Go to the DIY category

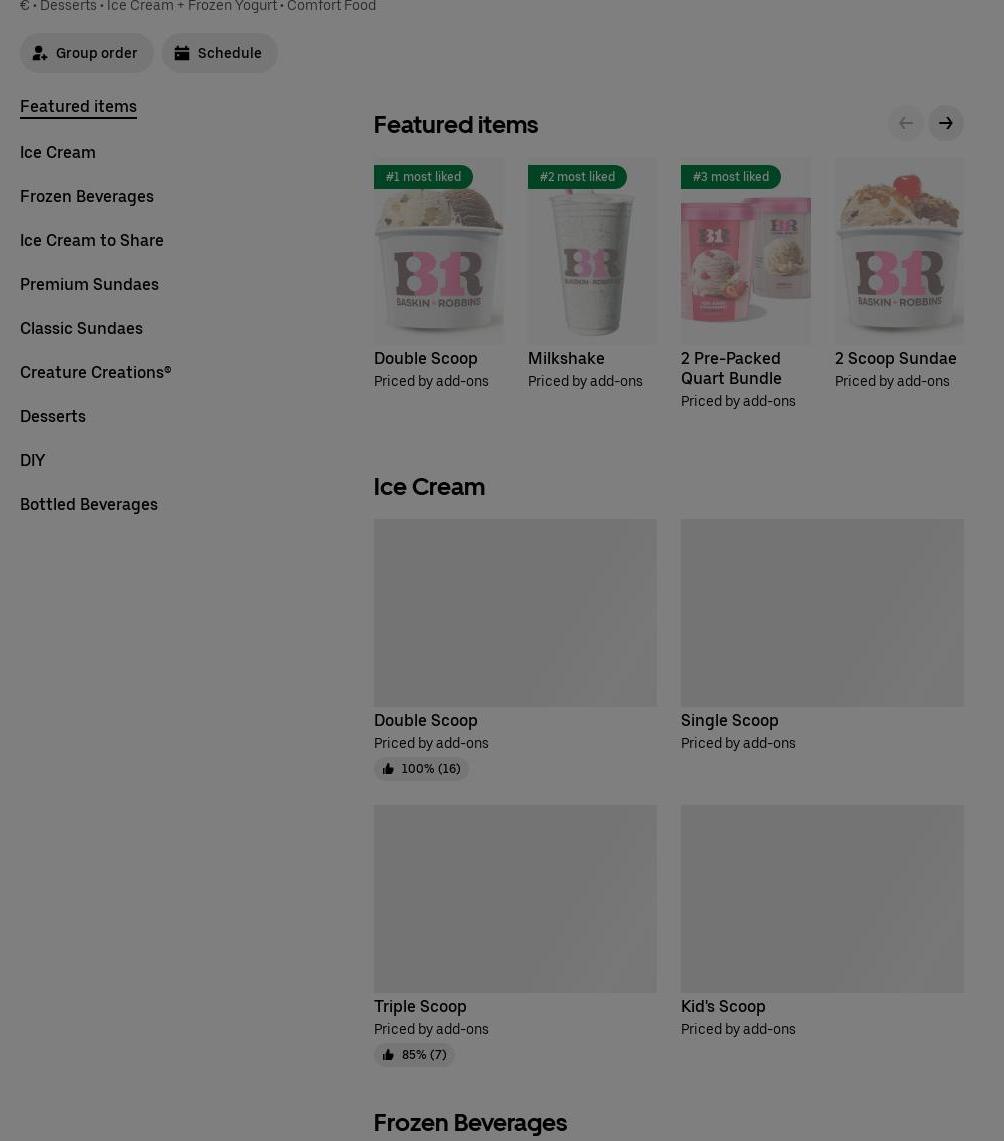33,461
